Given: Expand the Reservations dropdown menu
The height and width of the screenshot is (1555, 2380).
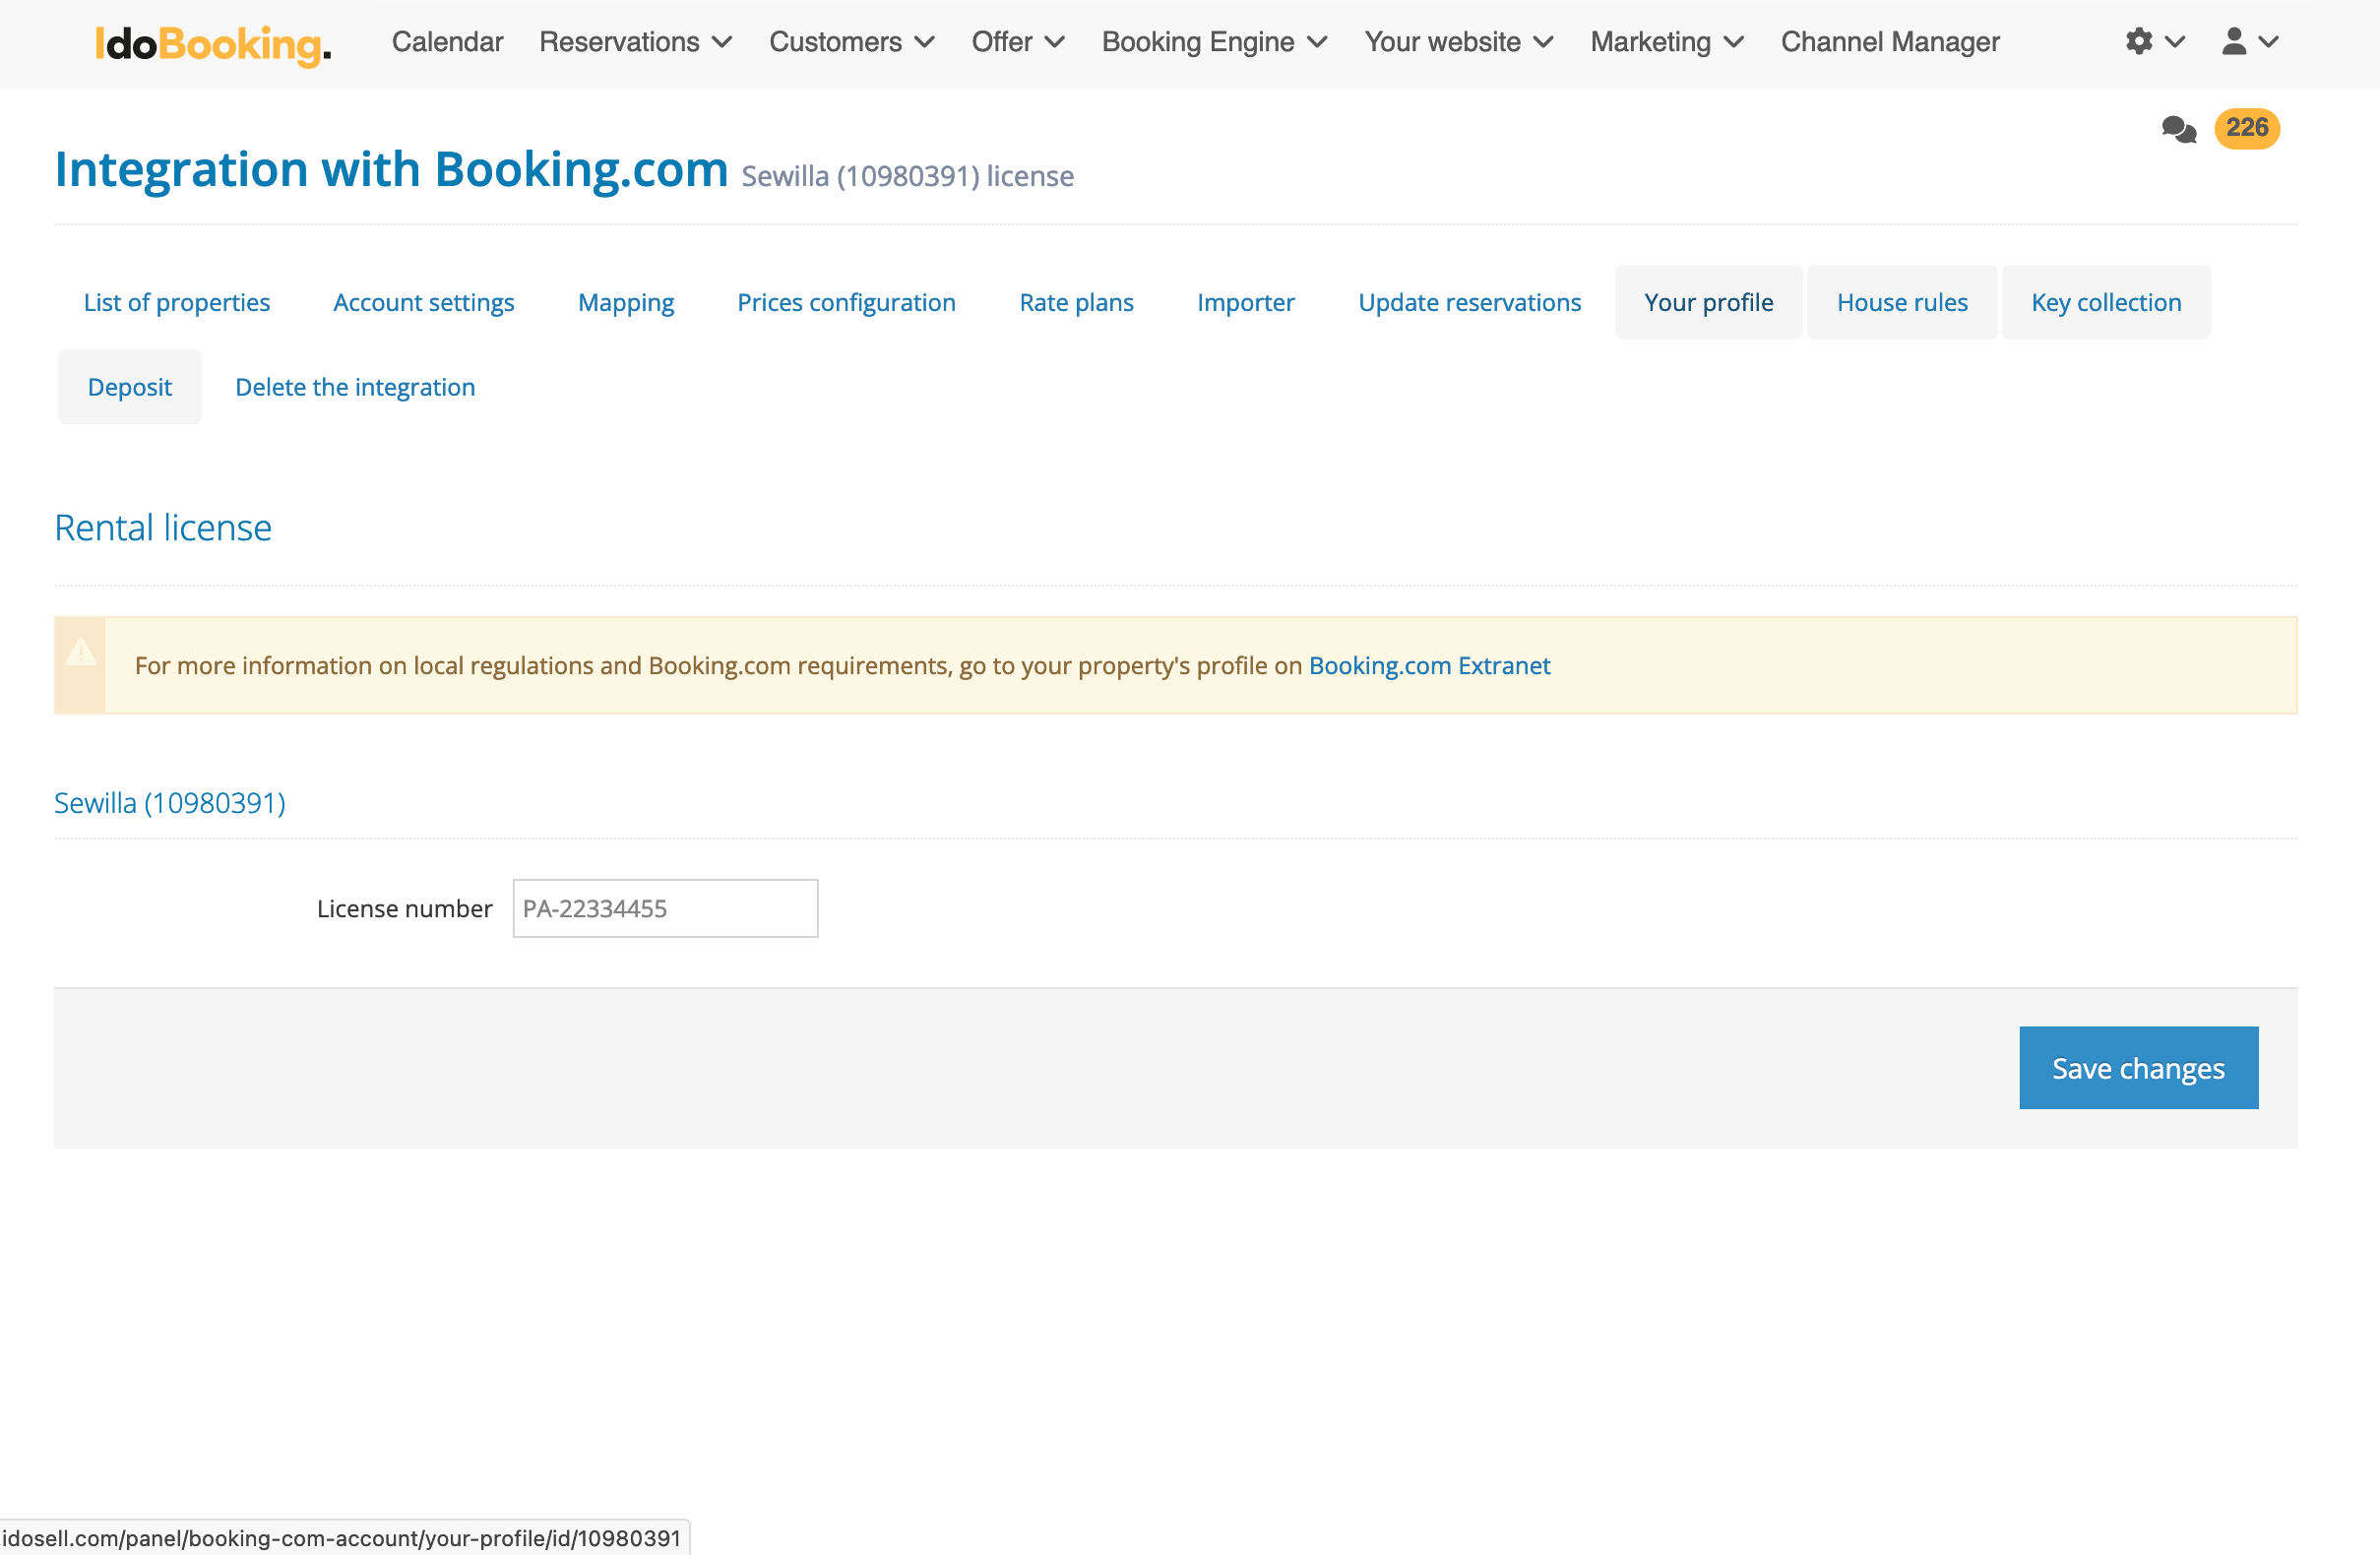Looking at the screenshot, I should [x=635, y=42].
